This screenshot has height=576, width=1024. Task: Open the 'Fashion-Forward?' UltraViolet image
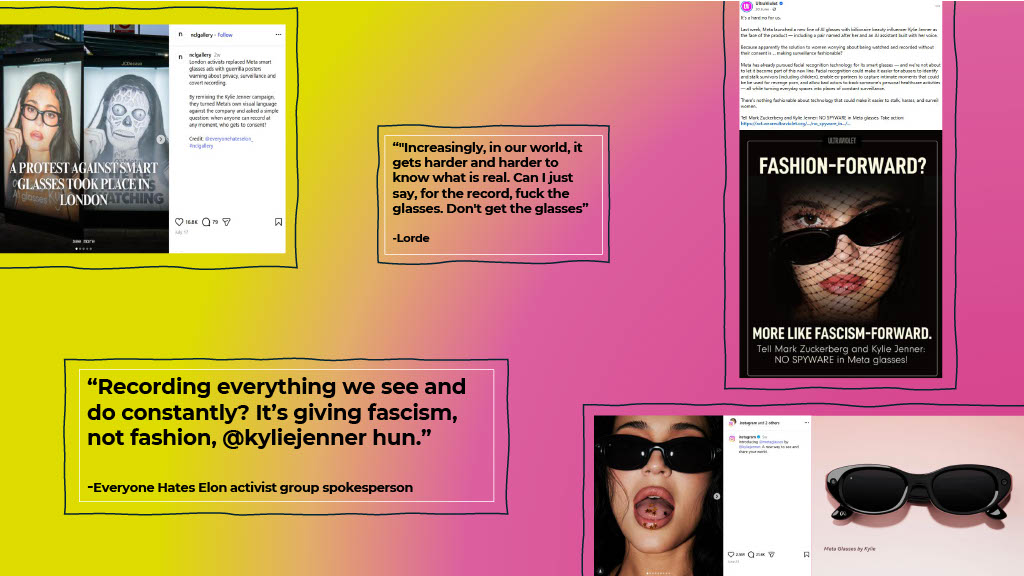840,253
